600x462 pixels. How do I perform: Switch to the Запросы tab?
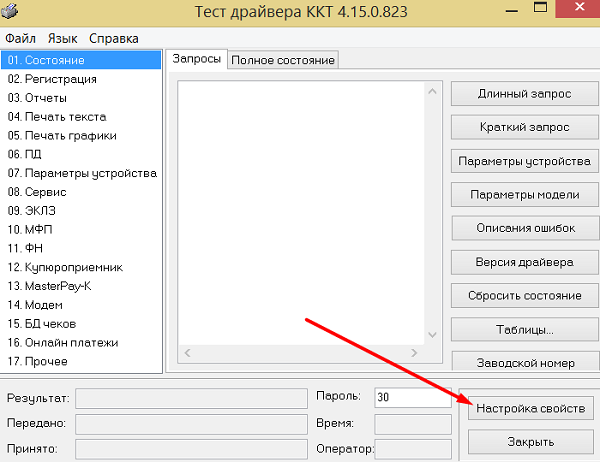point(196,59)
